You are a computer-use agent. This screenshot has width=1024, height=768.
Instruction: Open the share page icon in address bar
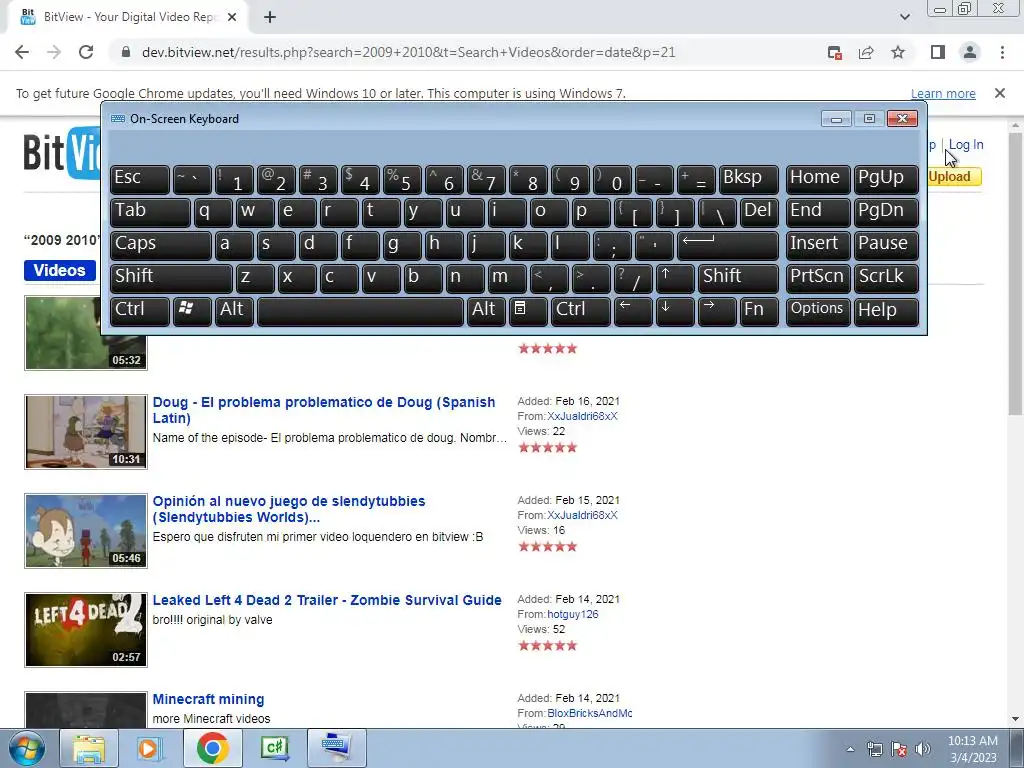866,52
